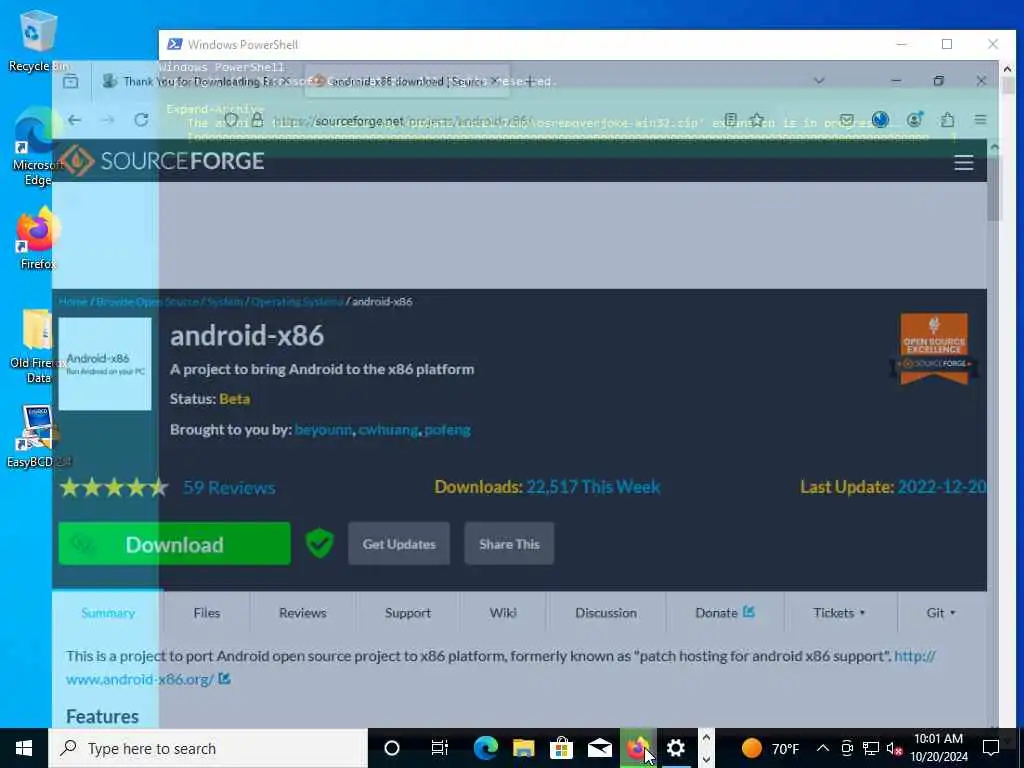The width and height of the screenshot is (1024, 768).
Task: Open the Discussion tab
Action: tap(605, 613)
